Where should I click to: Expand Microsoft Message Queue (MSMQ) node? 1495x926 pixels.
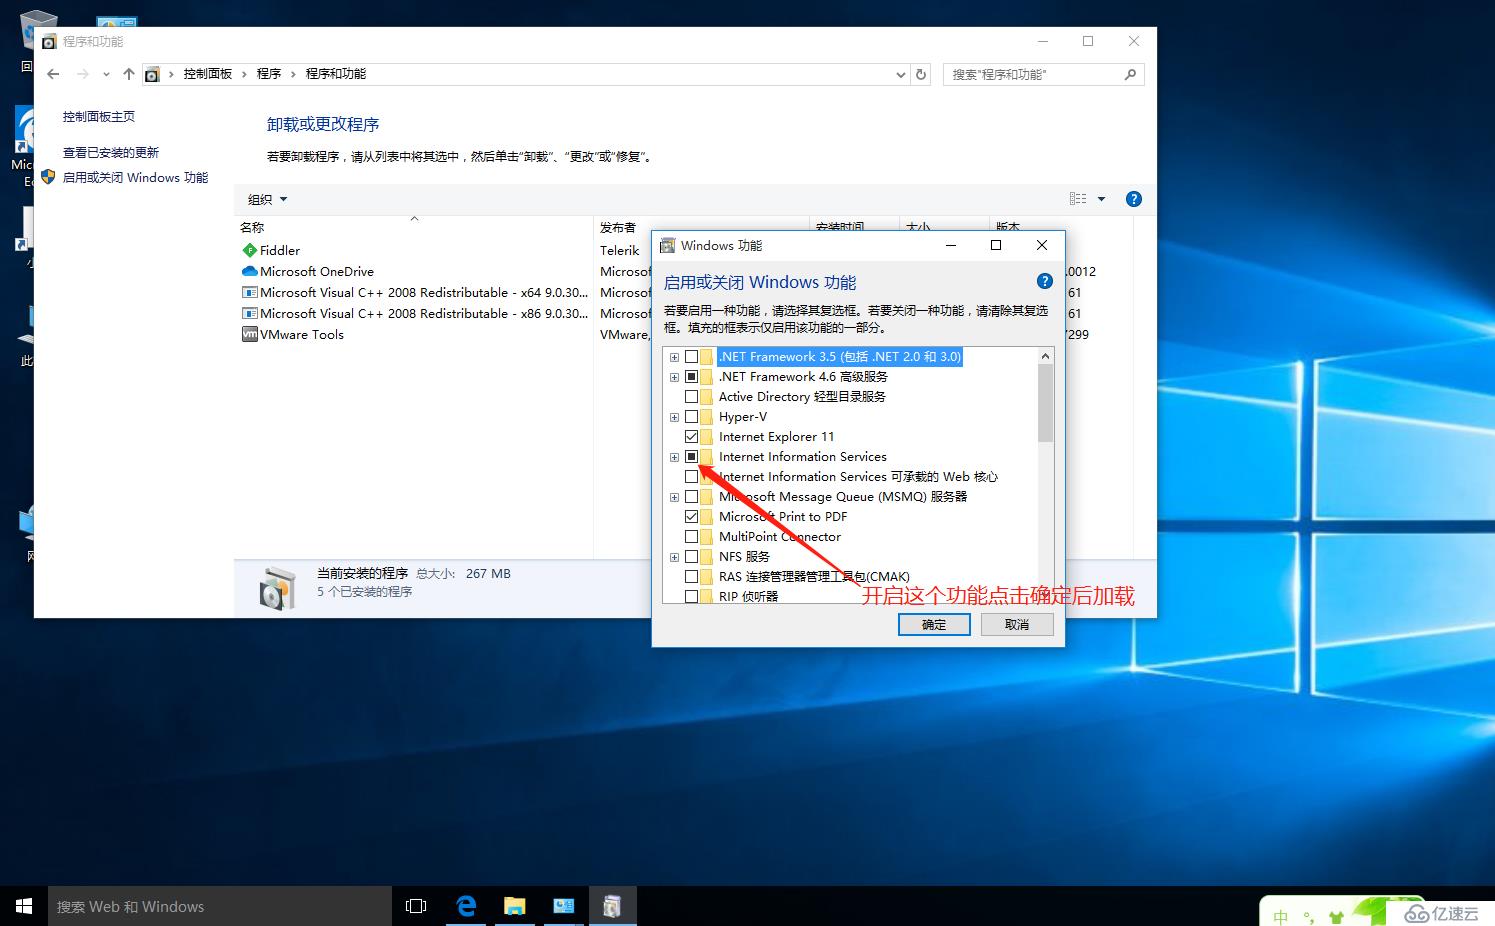point(674,497)
